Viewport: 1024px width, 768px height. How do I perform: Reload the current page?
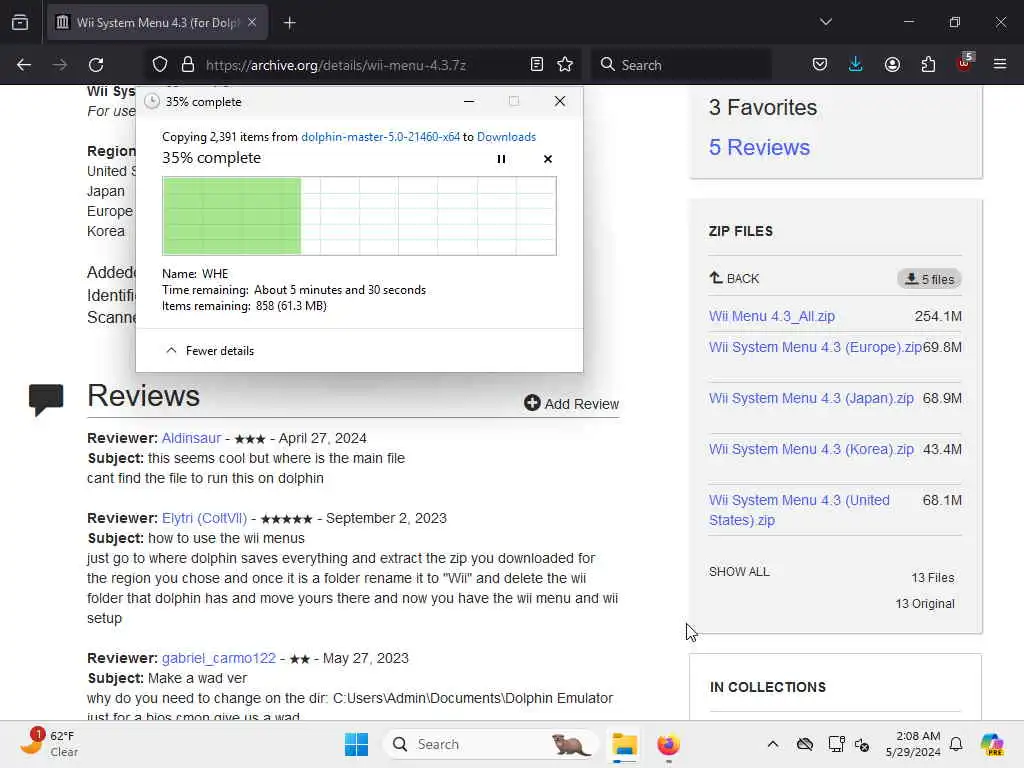point(96,65)
